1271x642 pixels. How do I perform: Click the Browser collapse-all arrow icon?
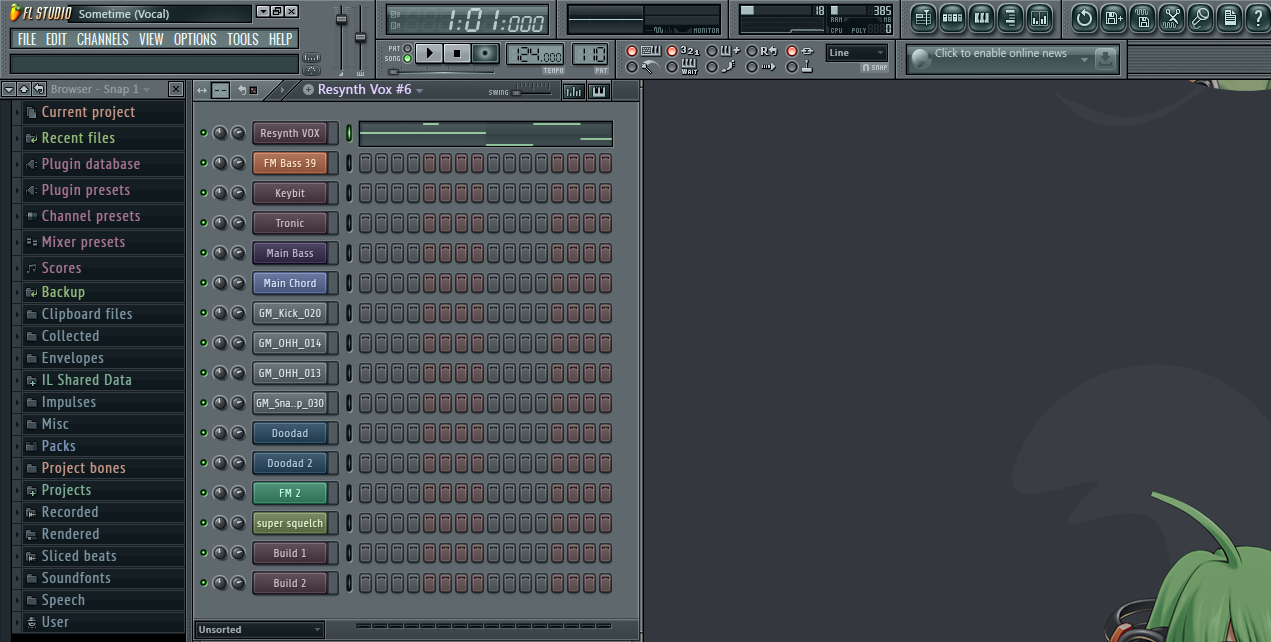pos(9,89)
